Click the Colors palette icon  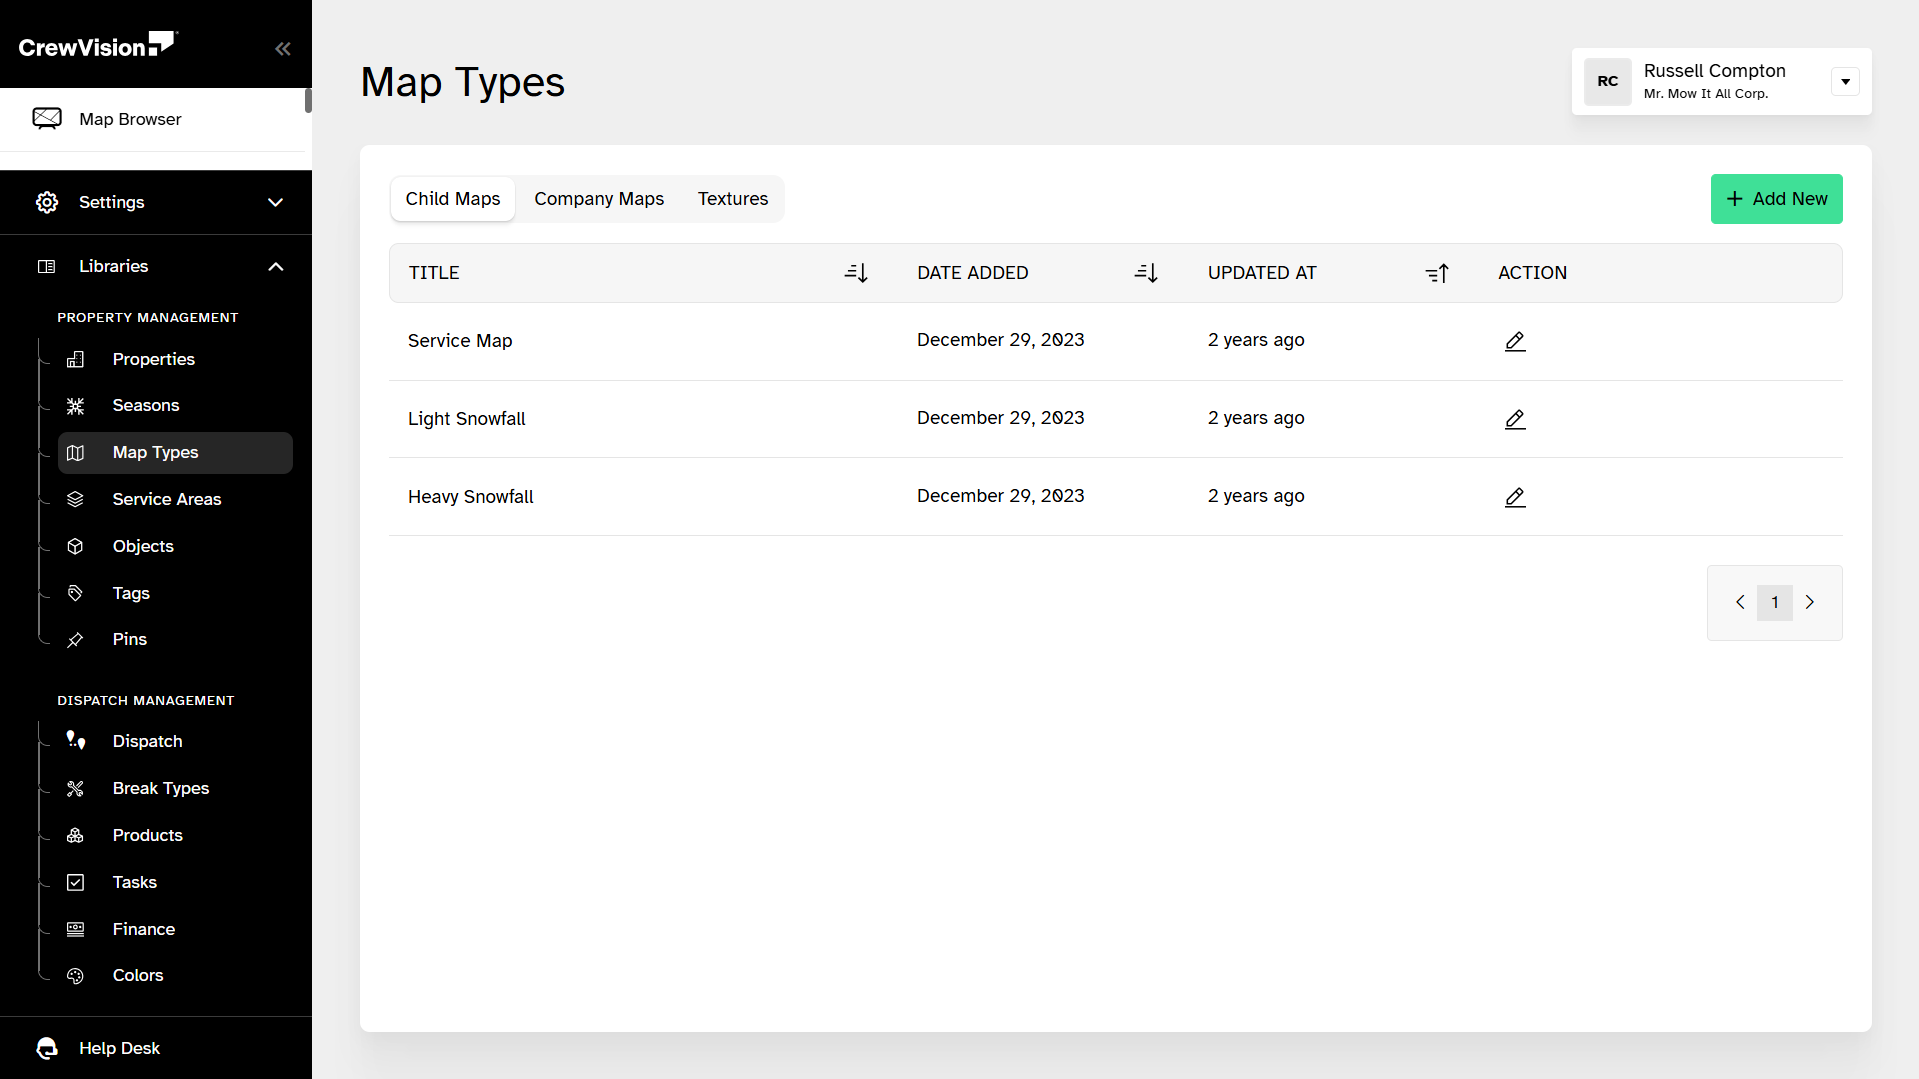(x=75, y=976)
